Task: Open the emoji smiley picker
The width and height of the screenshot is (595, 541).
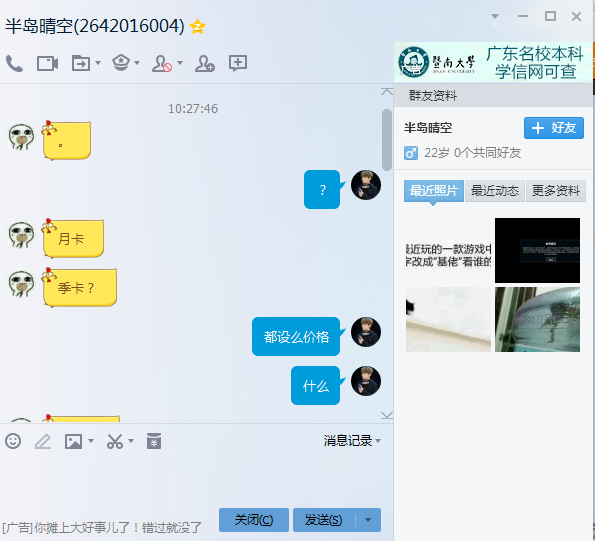Action: (13, 441)
